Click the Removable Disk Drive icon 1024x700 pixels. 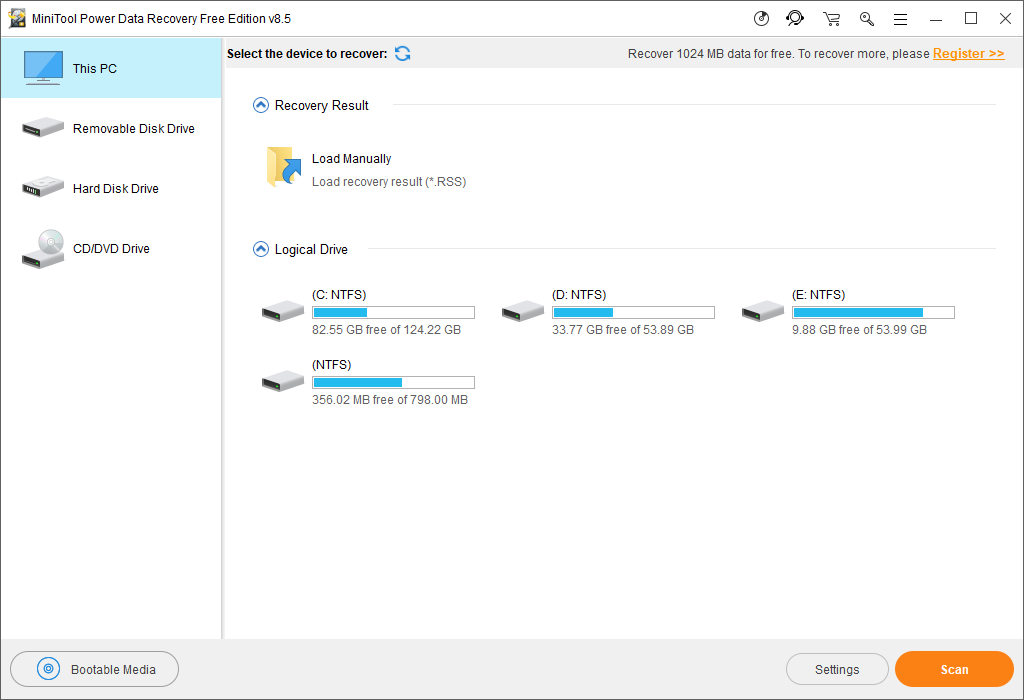(43, 127)
